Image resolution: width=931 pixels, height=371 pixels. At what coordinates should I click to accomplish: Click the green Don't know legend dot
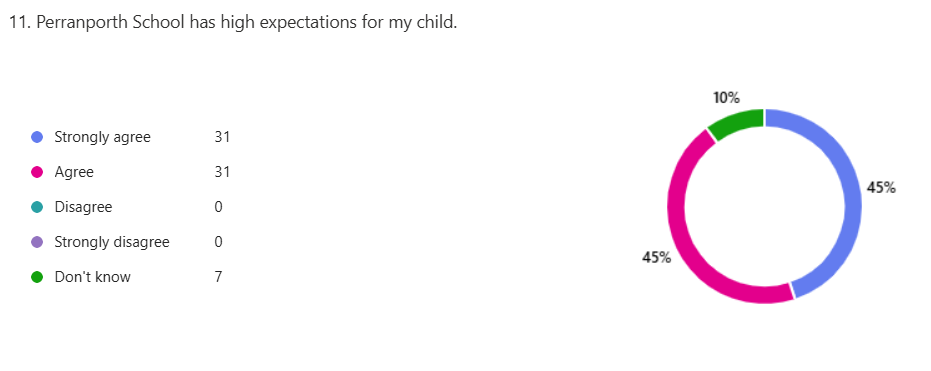pos(37,277)
